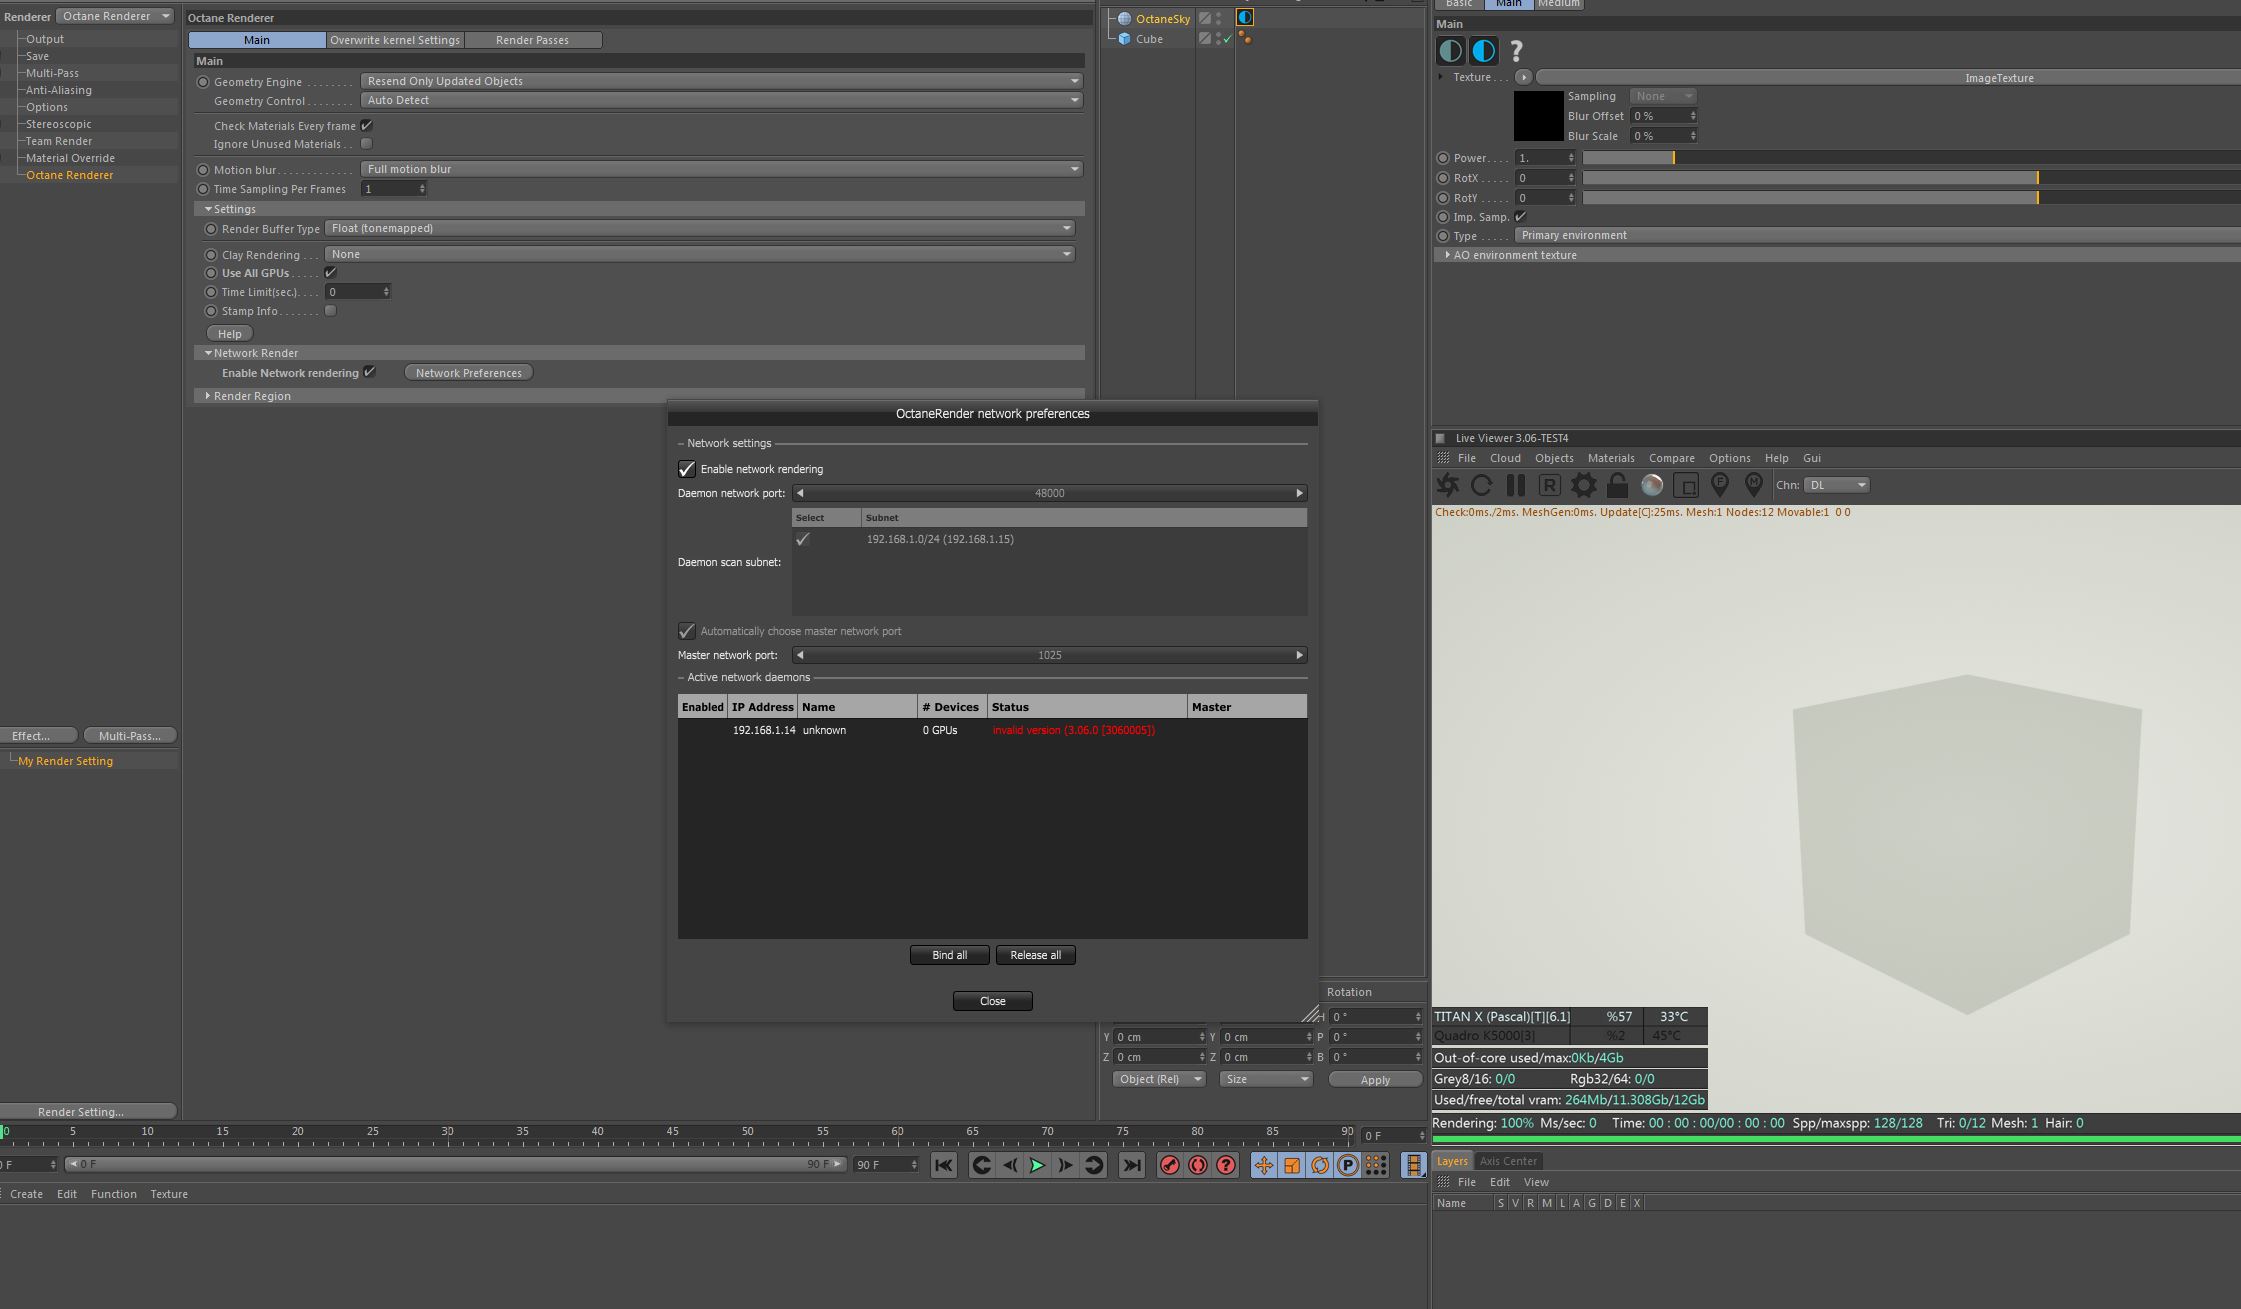2241x1309 pixels.
Task: Open the Materials menu in Live Viewer
Action: [x=1610, y=458]
